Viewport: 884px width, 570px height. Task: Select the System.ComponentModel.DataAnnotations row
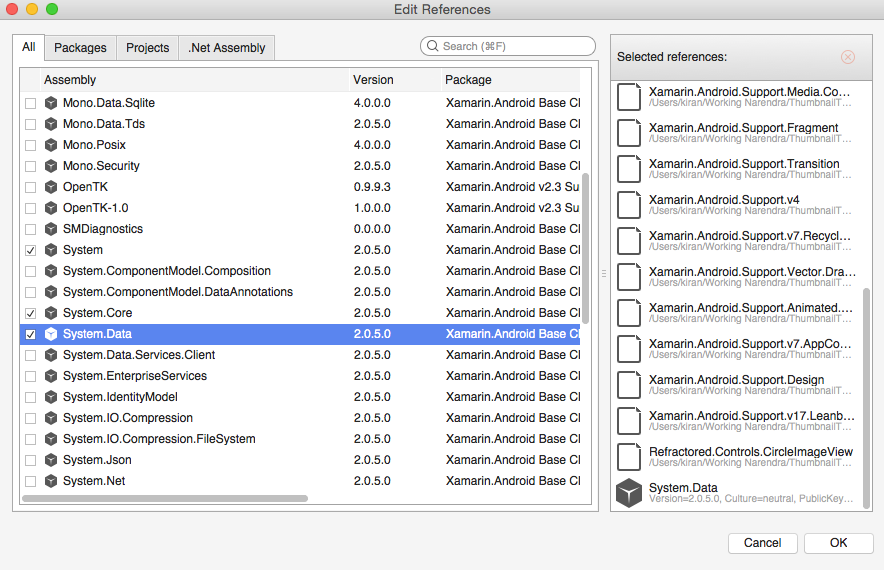coord(300,292)
